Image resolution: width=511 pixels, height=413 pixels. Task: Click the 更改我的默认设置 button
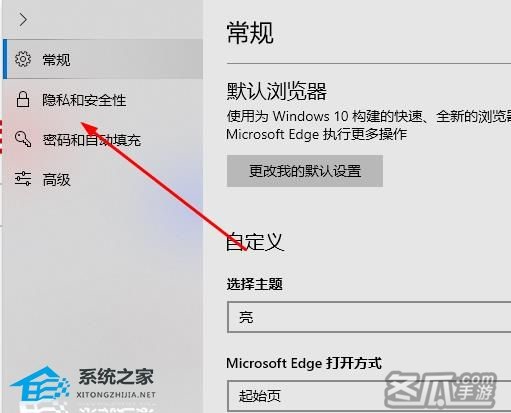click(305, 171)
